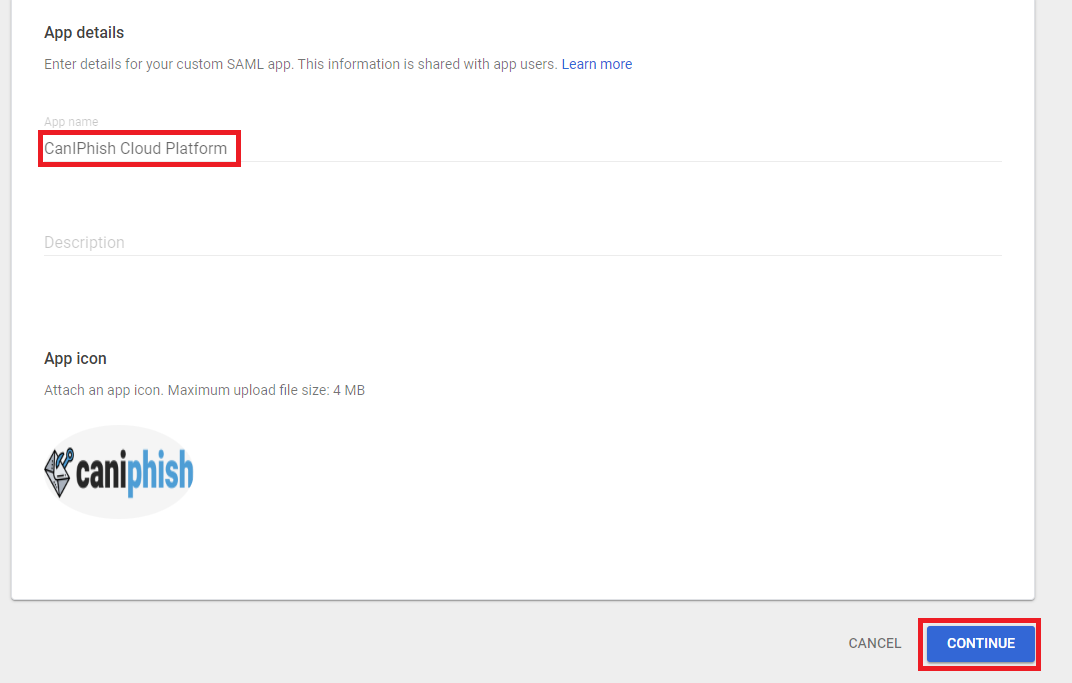Screen dimensions: 1072x683
Task: Select the App details heading text
Action: point(84,33)
